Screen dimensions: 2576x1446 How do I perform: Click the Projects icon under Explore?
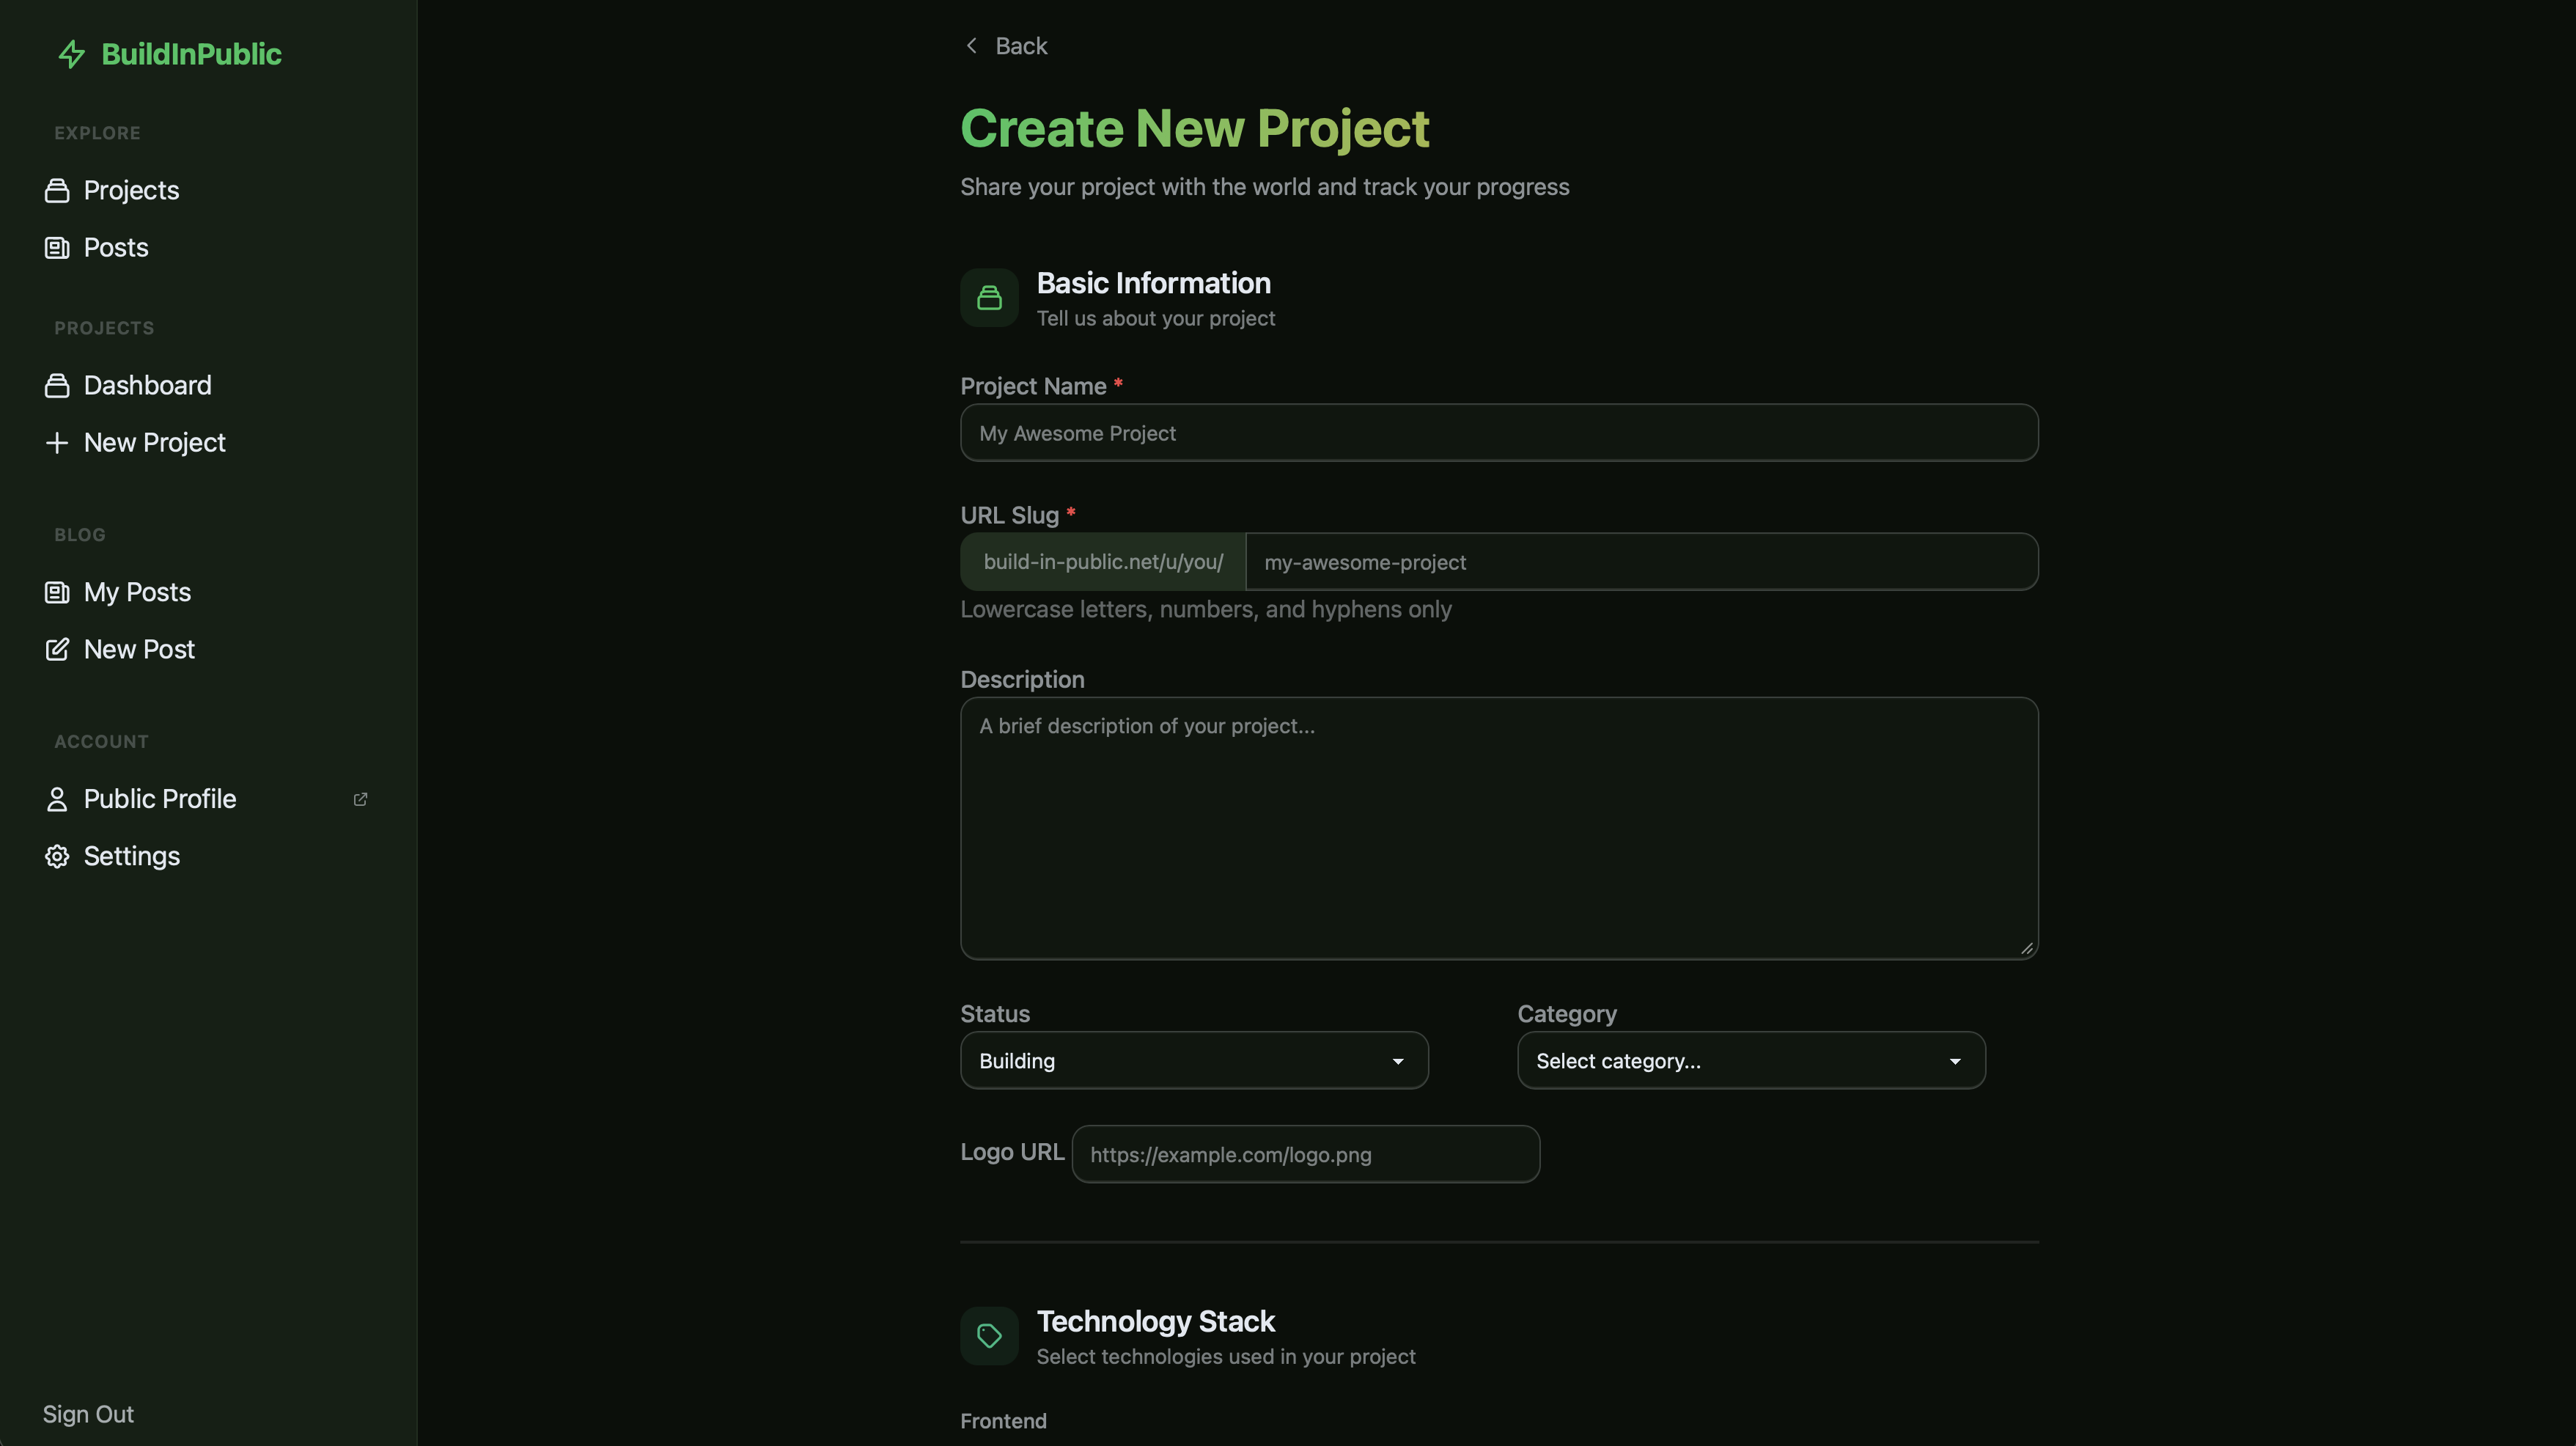57,191
